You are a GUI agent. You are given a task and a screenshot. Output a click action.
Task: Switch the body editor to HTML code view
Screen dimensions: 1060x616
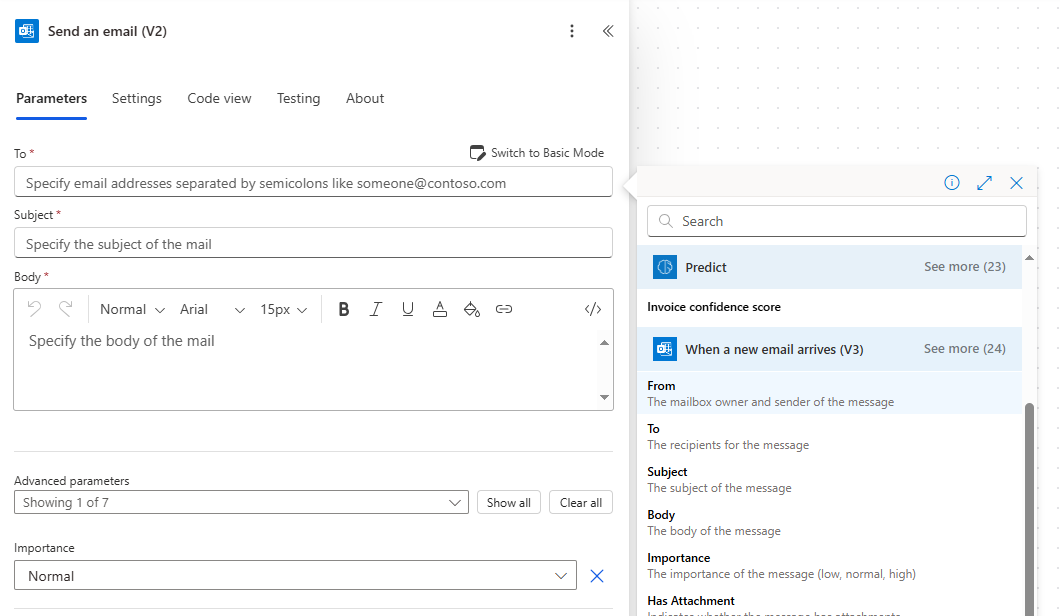(592, 309)
